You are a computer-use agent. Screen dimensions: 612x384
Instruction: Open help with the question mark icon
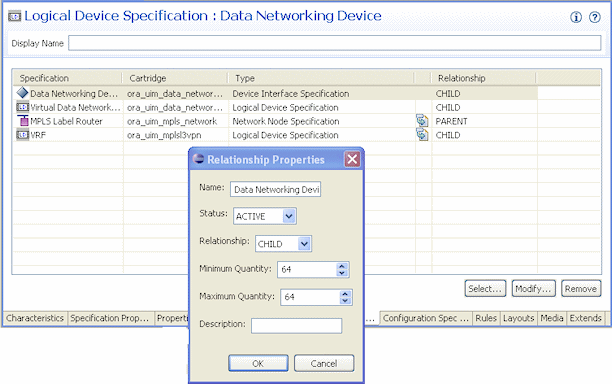[594, 17]
